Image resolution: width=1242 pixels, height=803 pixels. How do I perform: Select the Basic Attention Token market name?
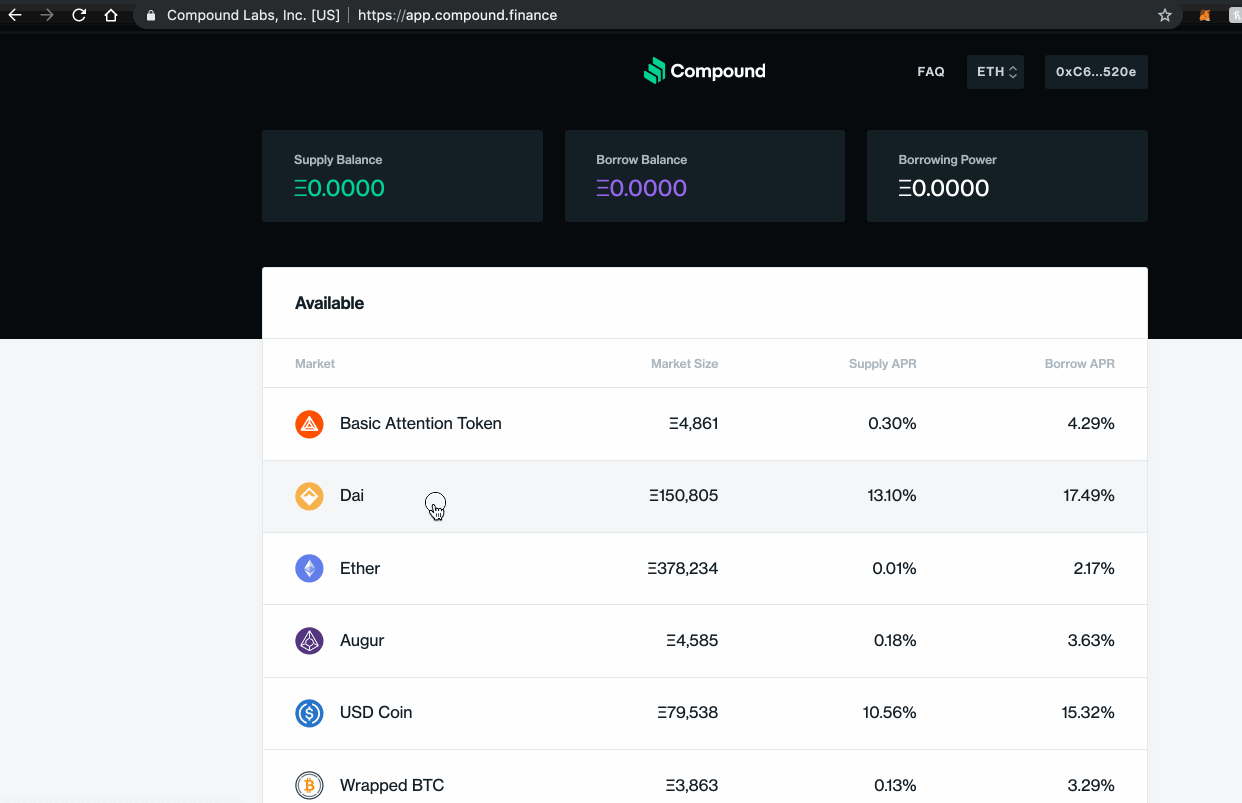click(x=421, y=424)
